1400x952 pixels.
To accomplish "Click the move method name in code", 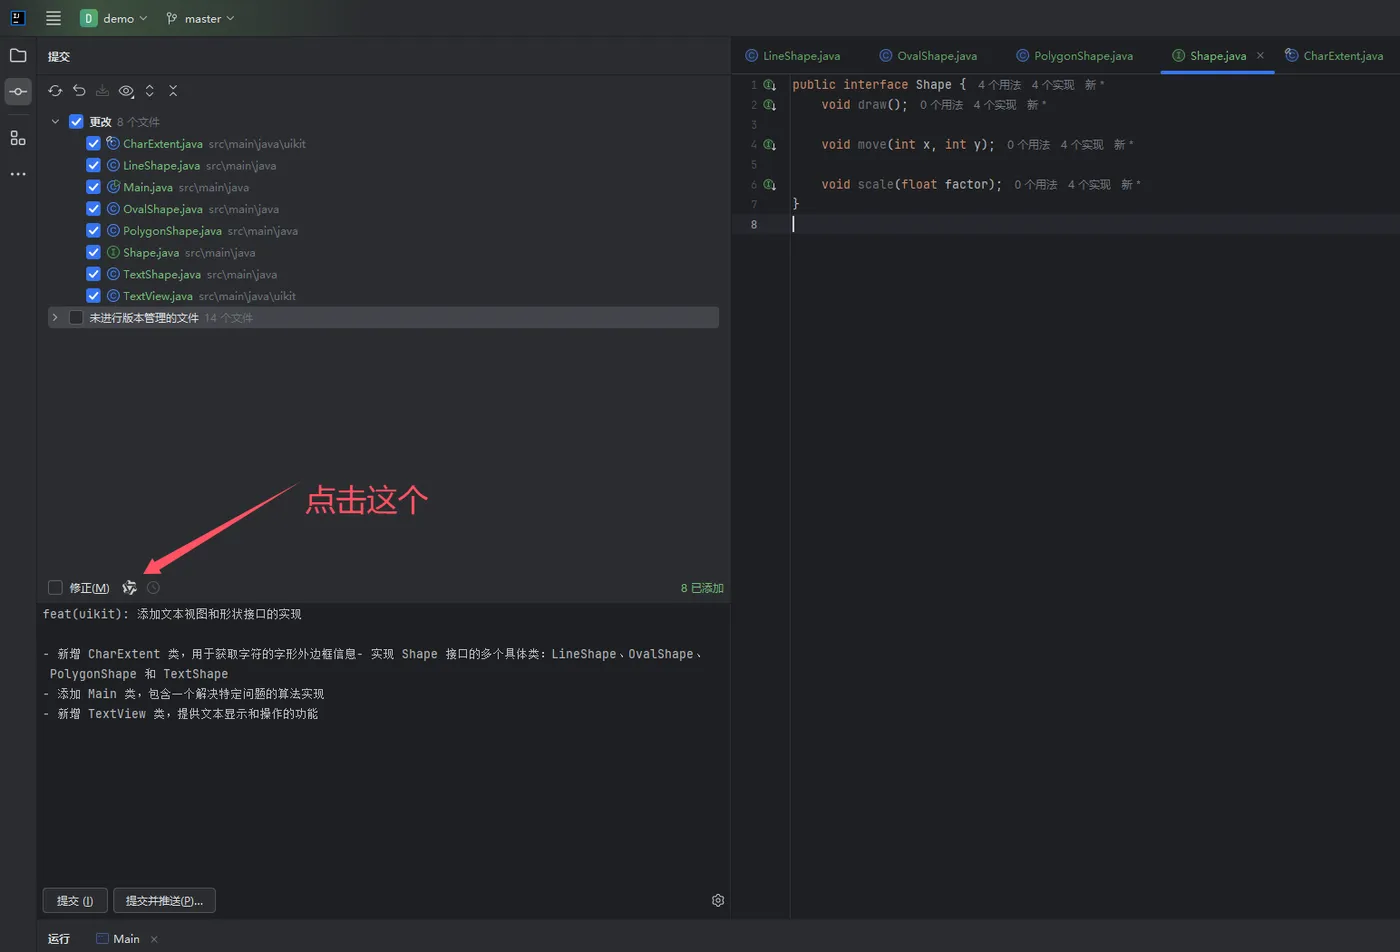I will coord(872,145).
